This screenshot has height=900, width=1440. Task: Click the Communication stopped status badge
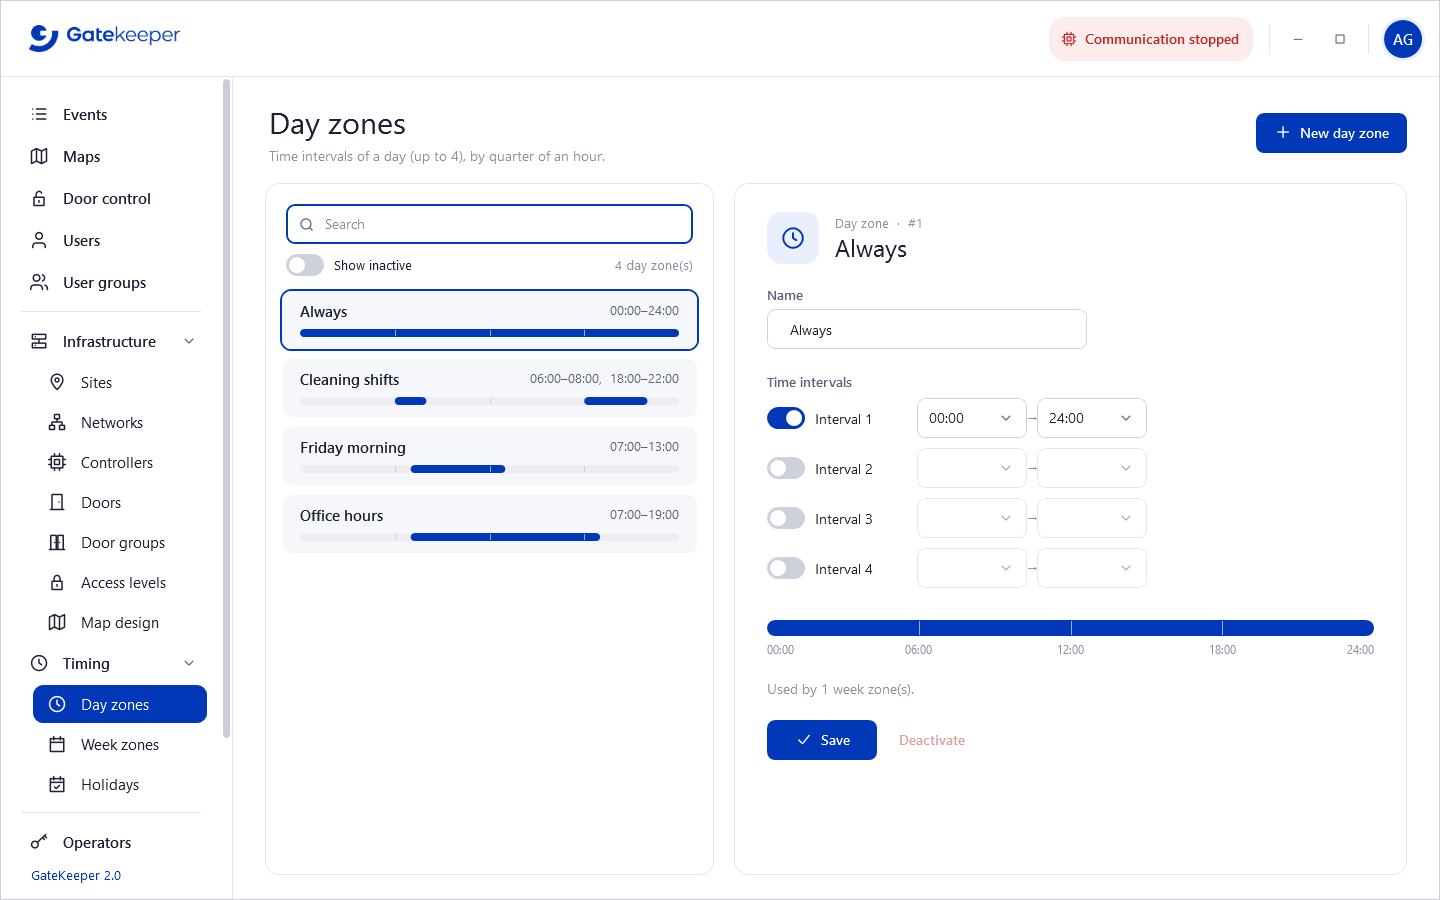(x=1151, y=39)
